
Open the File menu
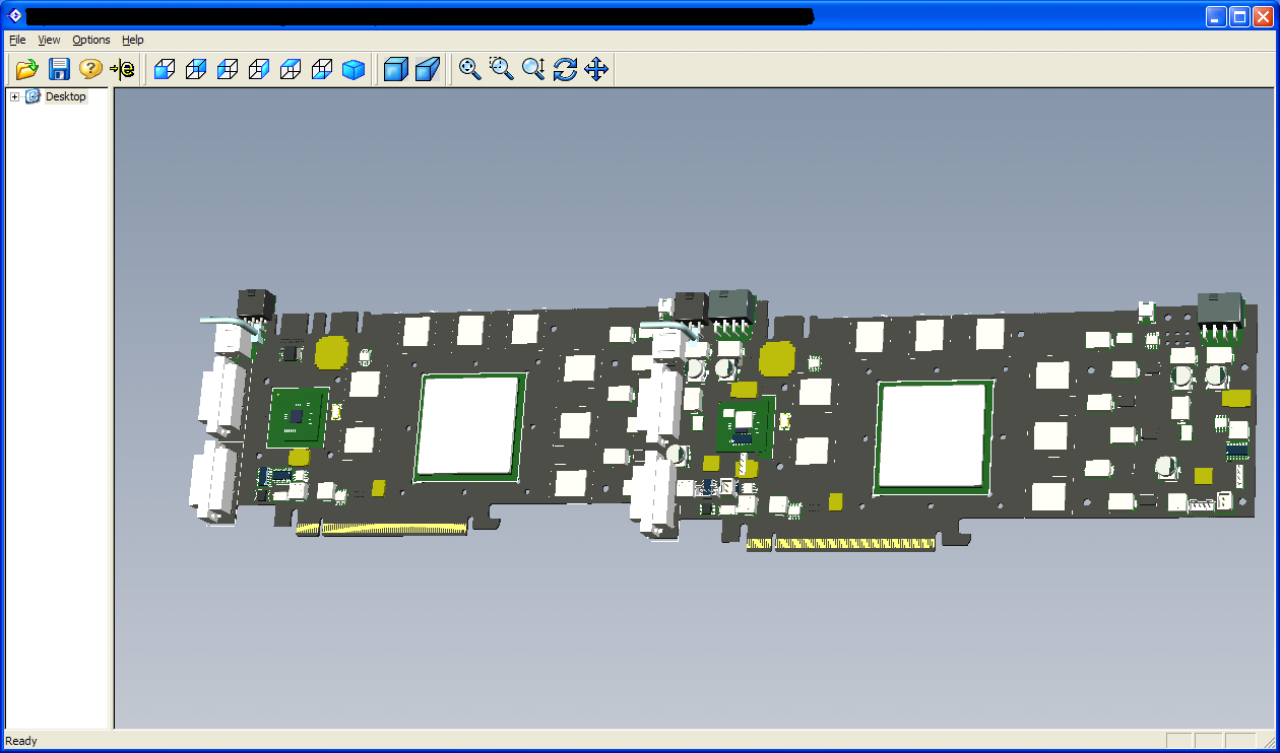coord(17,40)
